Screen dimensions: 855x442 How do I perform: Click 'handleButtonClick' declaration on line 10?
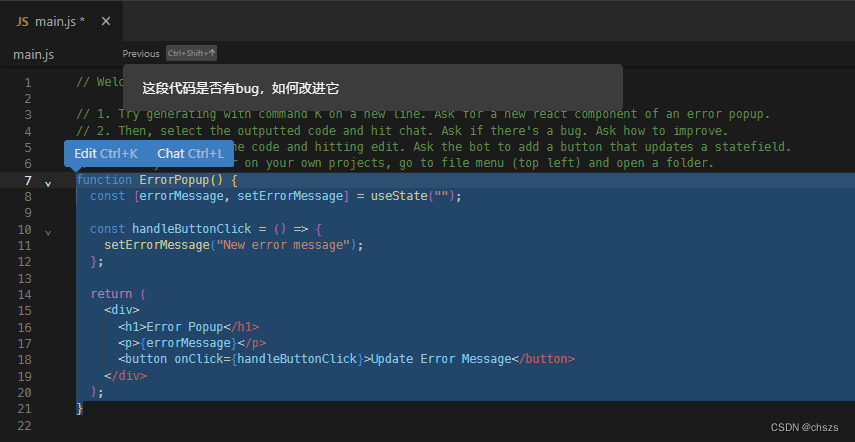(192, 228)
